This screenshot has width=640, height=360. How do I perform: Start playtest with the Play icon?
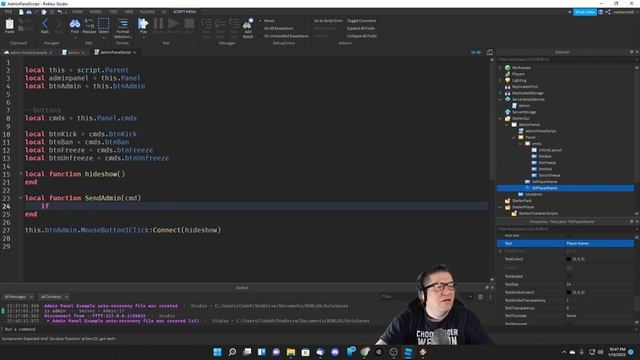(x=143, y=25)
